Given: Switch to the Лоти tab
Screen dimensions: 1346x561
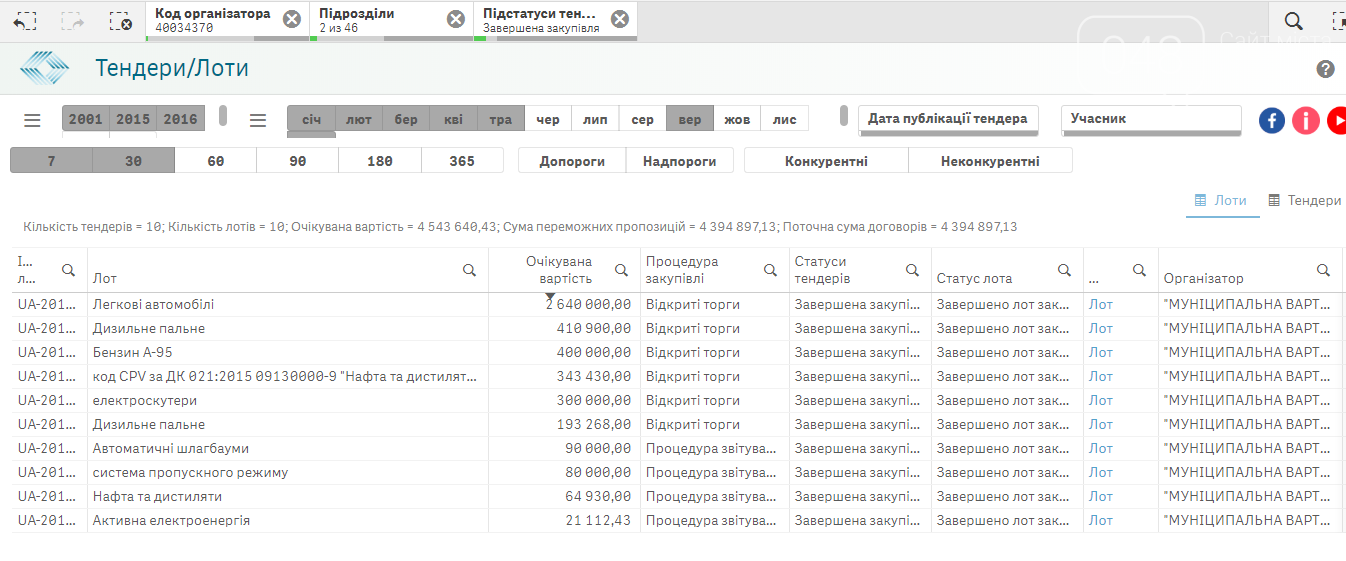Looking at the screenshot, I should click(1222, 200).
